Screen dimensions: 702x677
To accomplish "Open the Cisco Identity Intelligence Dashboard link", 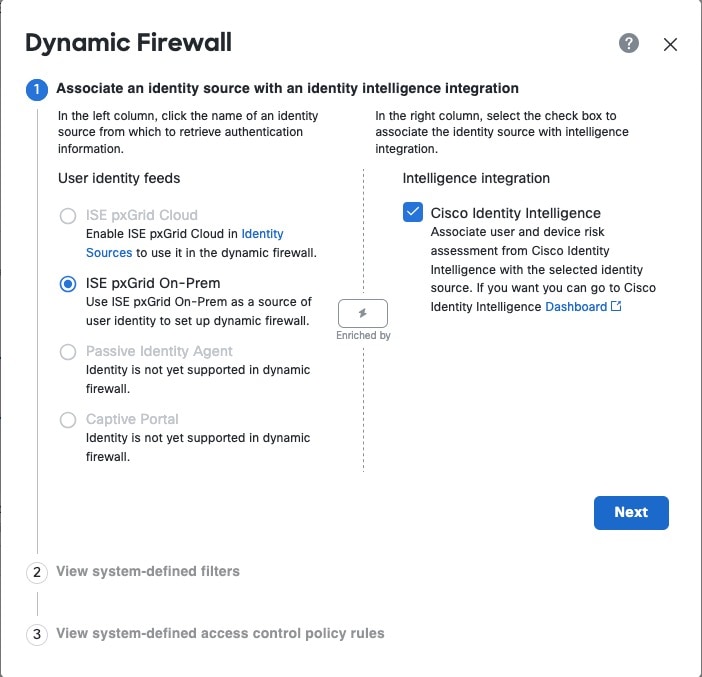I will click(576, 307).
